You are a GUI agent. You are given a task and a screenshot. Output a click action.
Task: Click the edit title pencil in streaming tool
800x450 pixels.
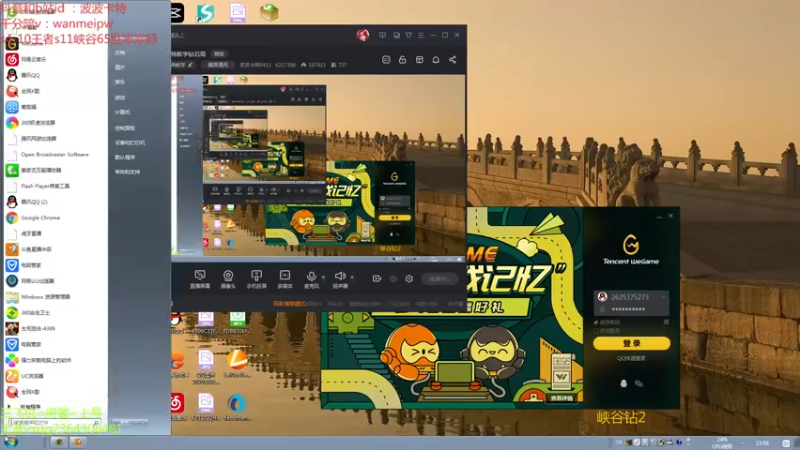click(x=190, y=65)
